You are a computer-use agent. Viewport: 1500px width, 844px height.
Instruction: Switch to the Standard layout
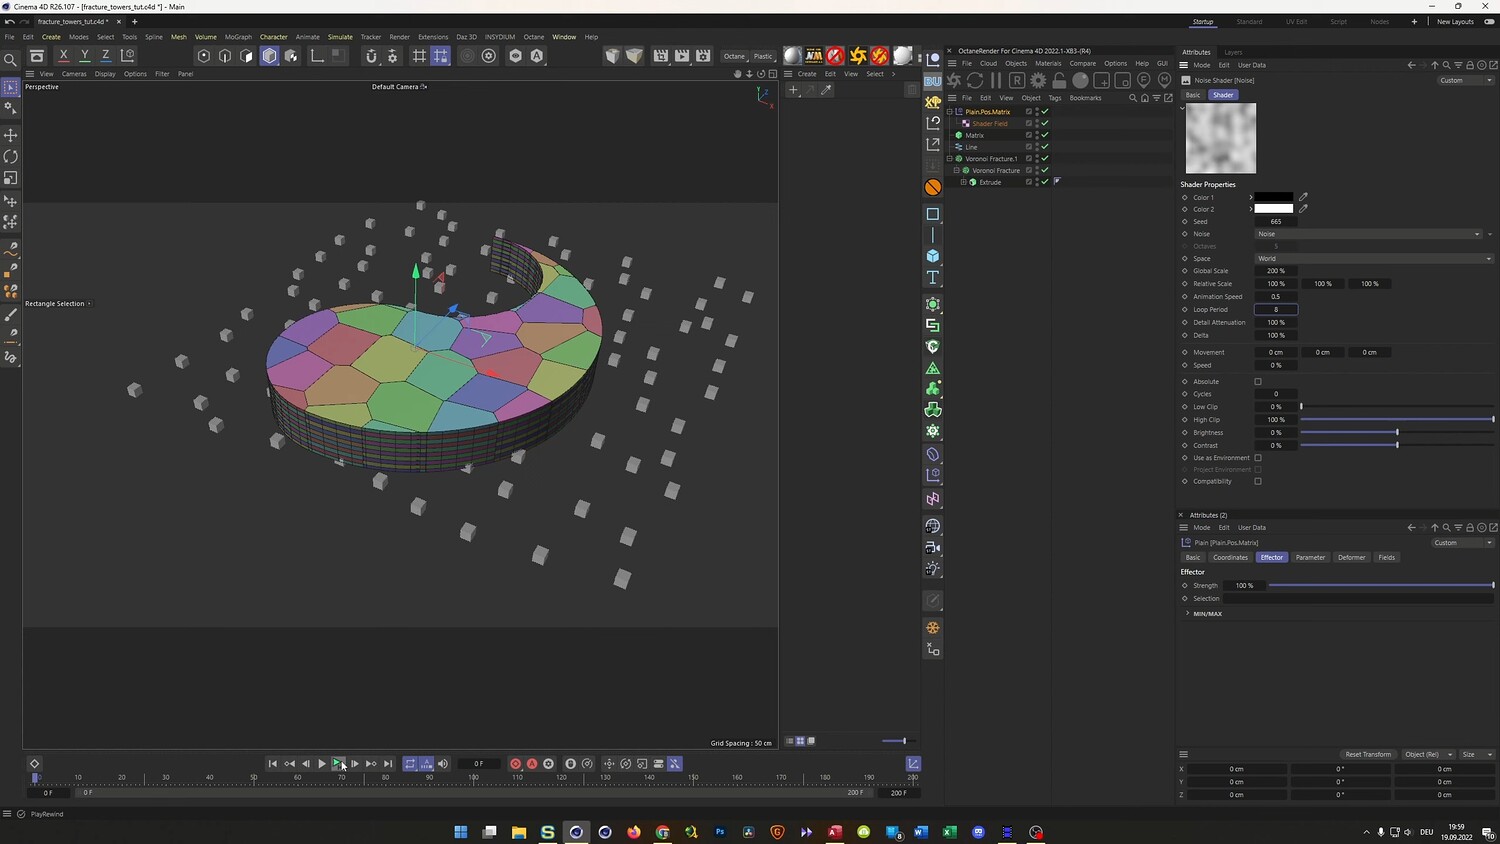[1249, 22]
